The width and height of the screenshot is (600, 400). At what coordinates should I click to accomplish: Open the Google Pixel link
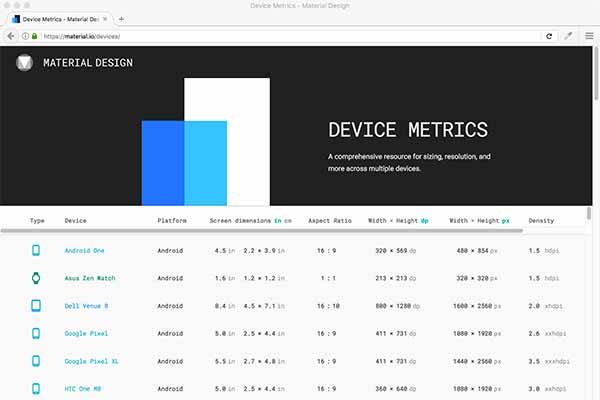(x=86, y=333)
